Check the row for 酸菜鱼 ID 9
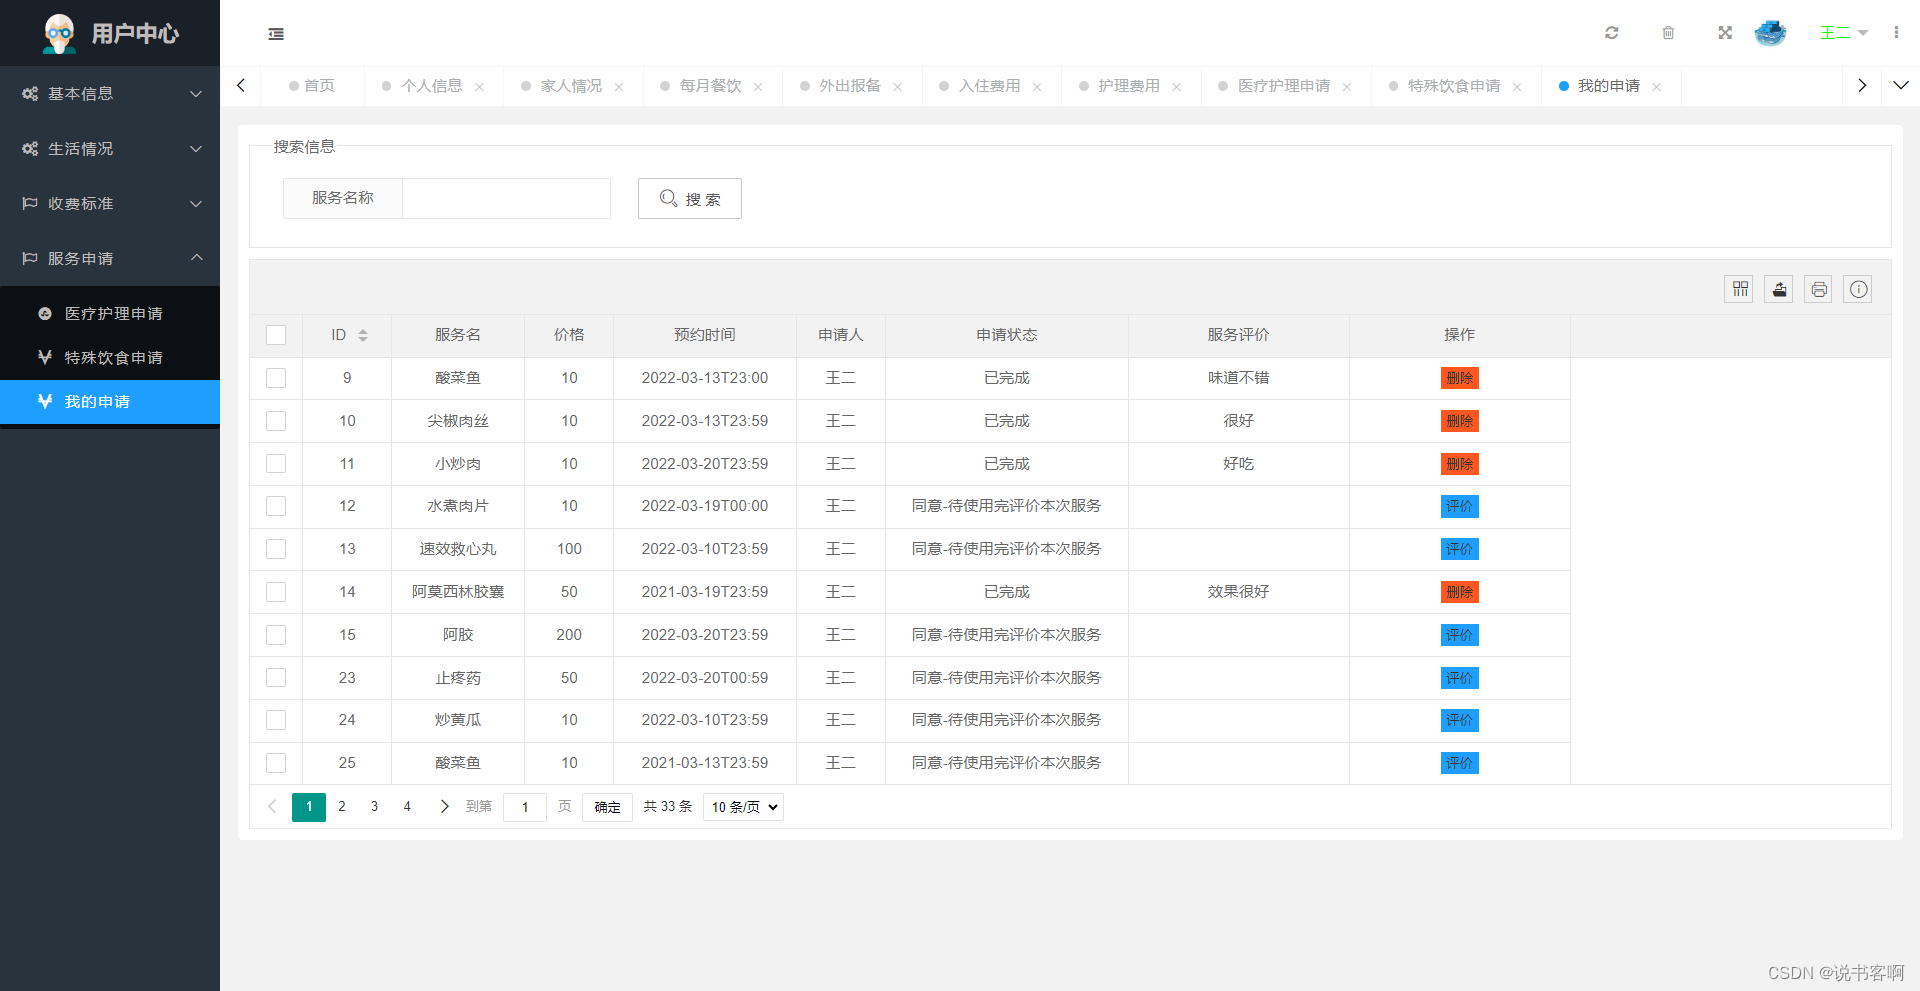Screen dimensions: 1920x991 coord(276,378)
